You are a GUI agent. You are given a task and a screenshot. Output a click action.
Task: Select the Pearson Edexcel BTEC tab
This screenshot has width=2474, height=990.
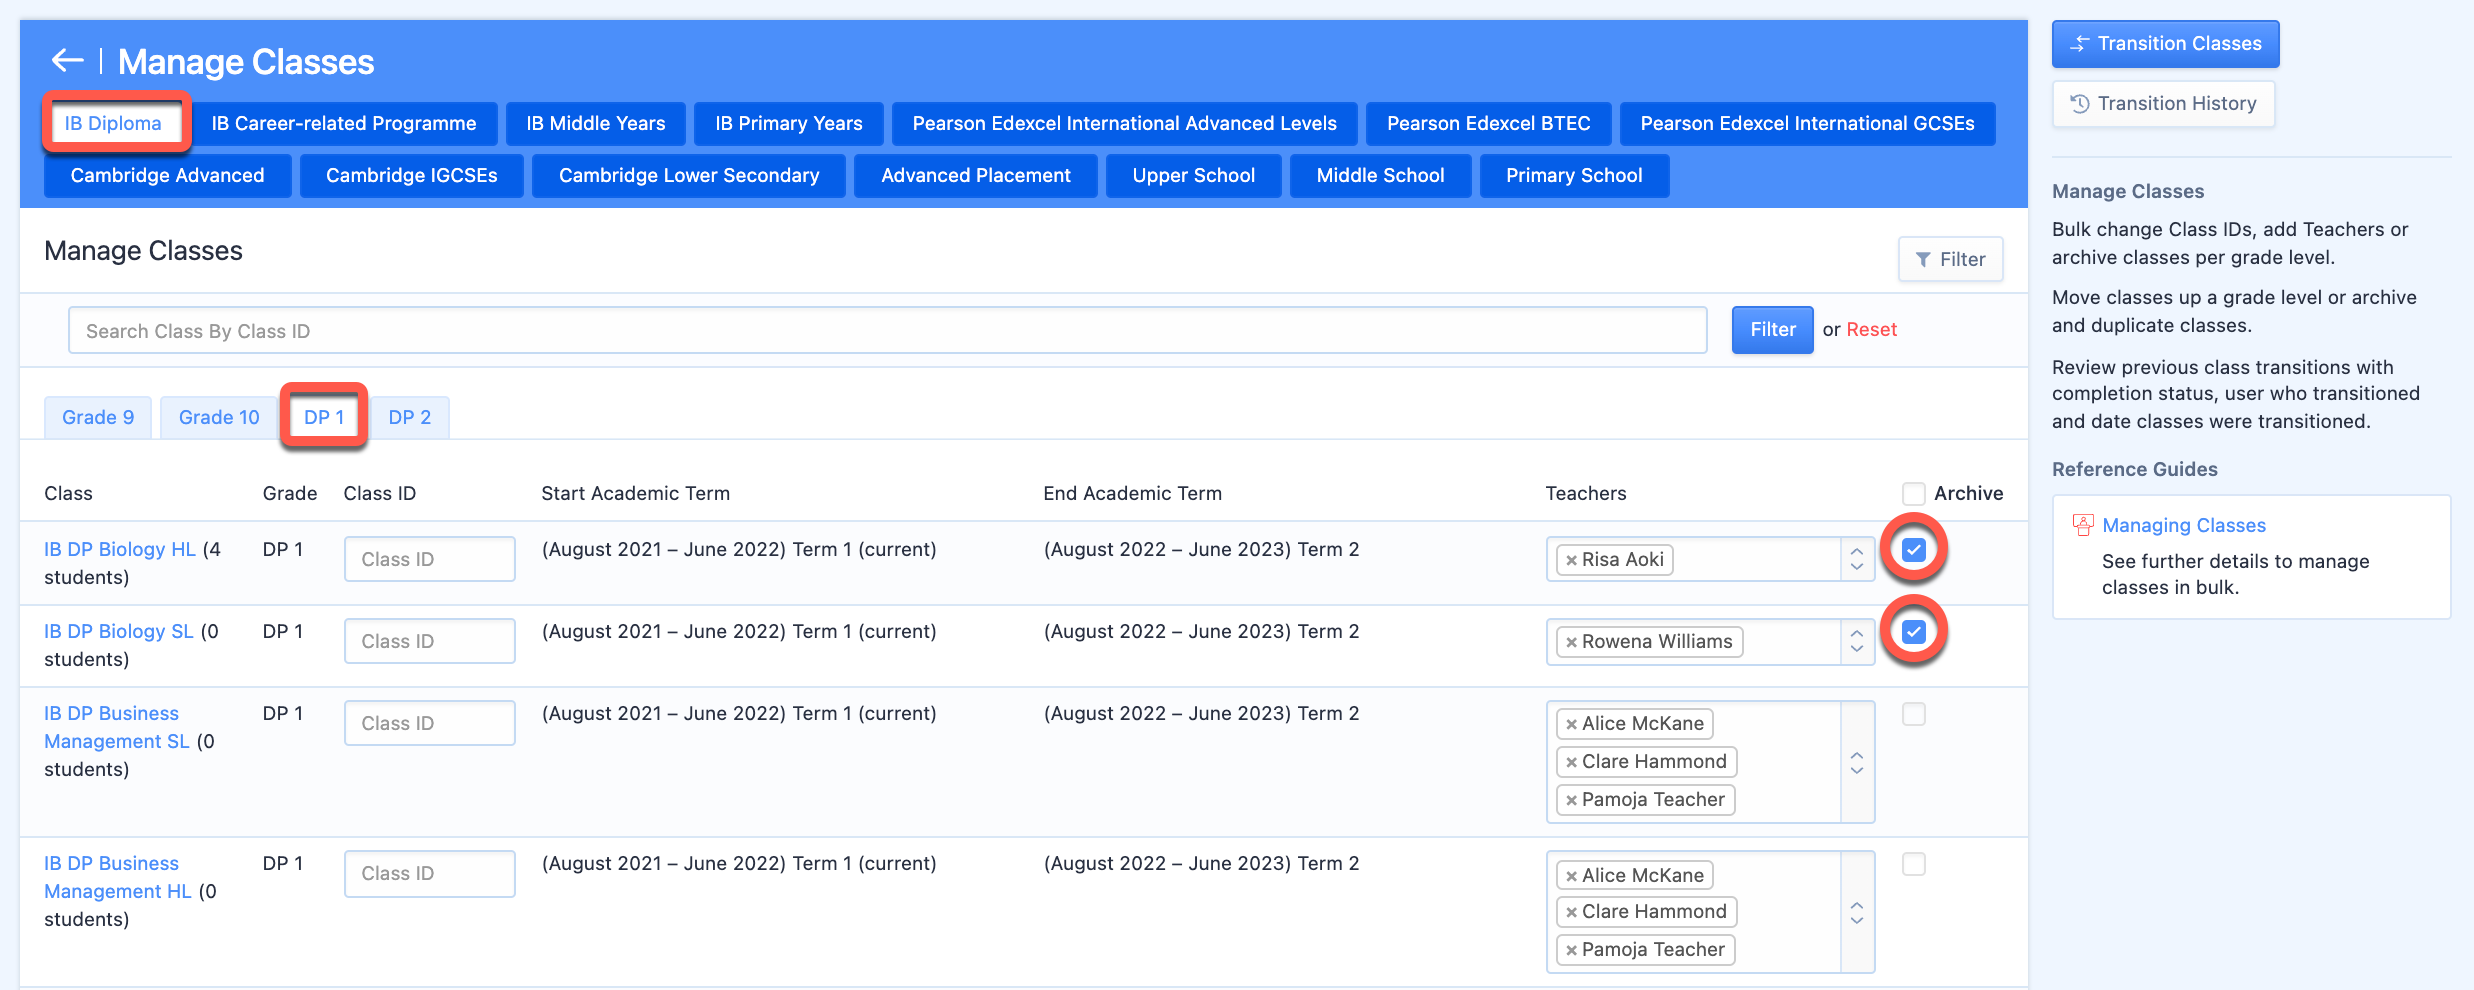point(1489,123)
